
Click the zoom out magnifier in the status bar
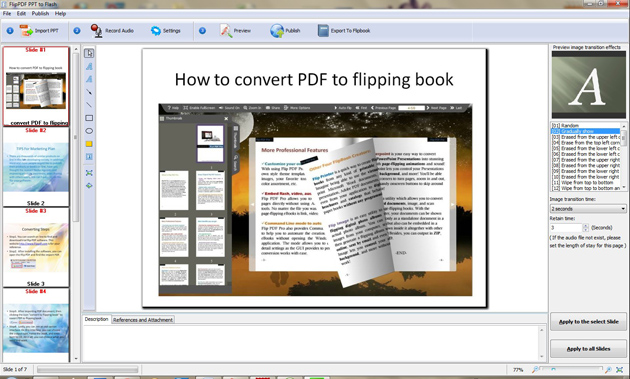[535, 369]
